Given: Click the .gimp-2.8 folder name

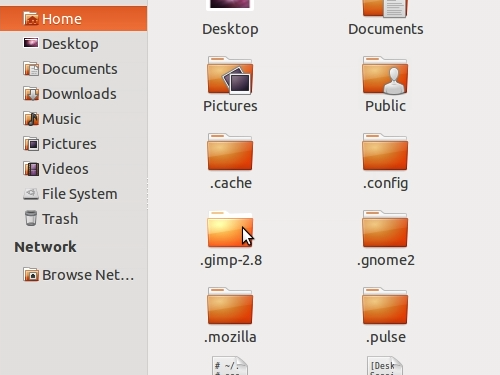Looking at the screenshot, I should click(231, 260).
